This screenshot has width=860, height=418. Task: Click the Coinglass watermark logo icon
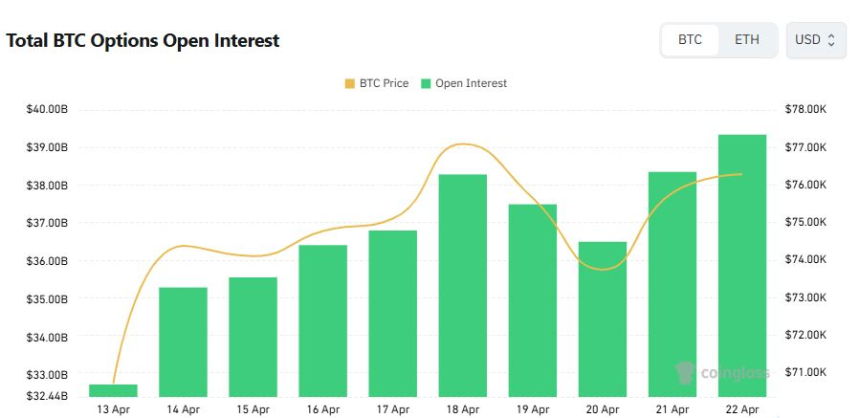[x=686, y=373]
